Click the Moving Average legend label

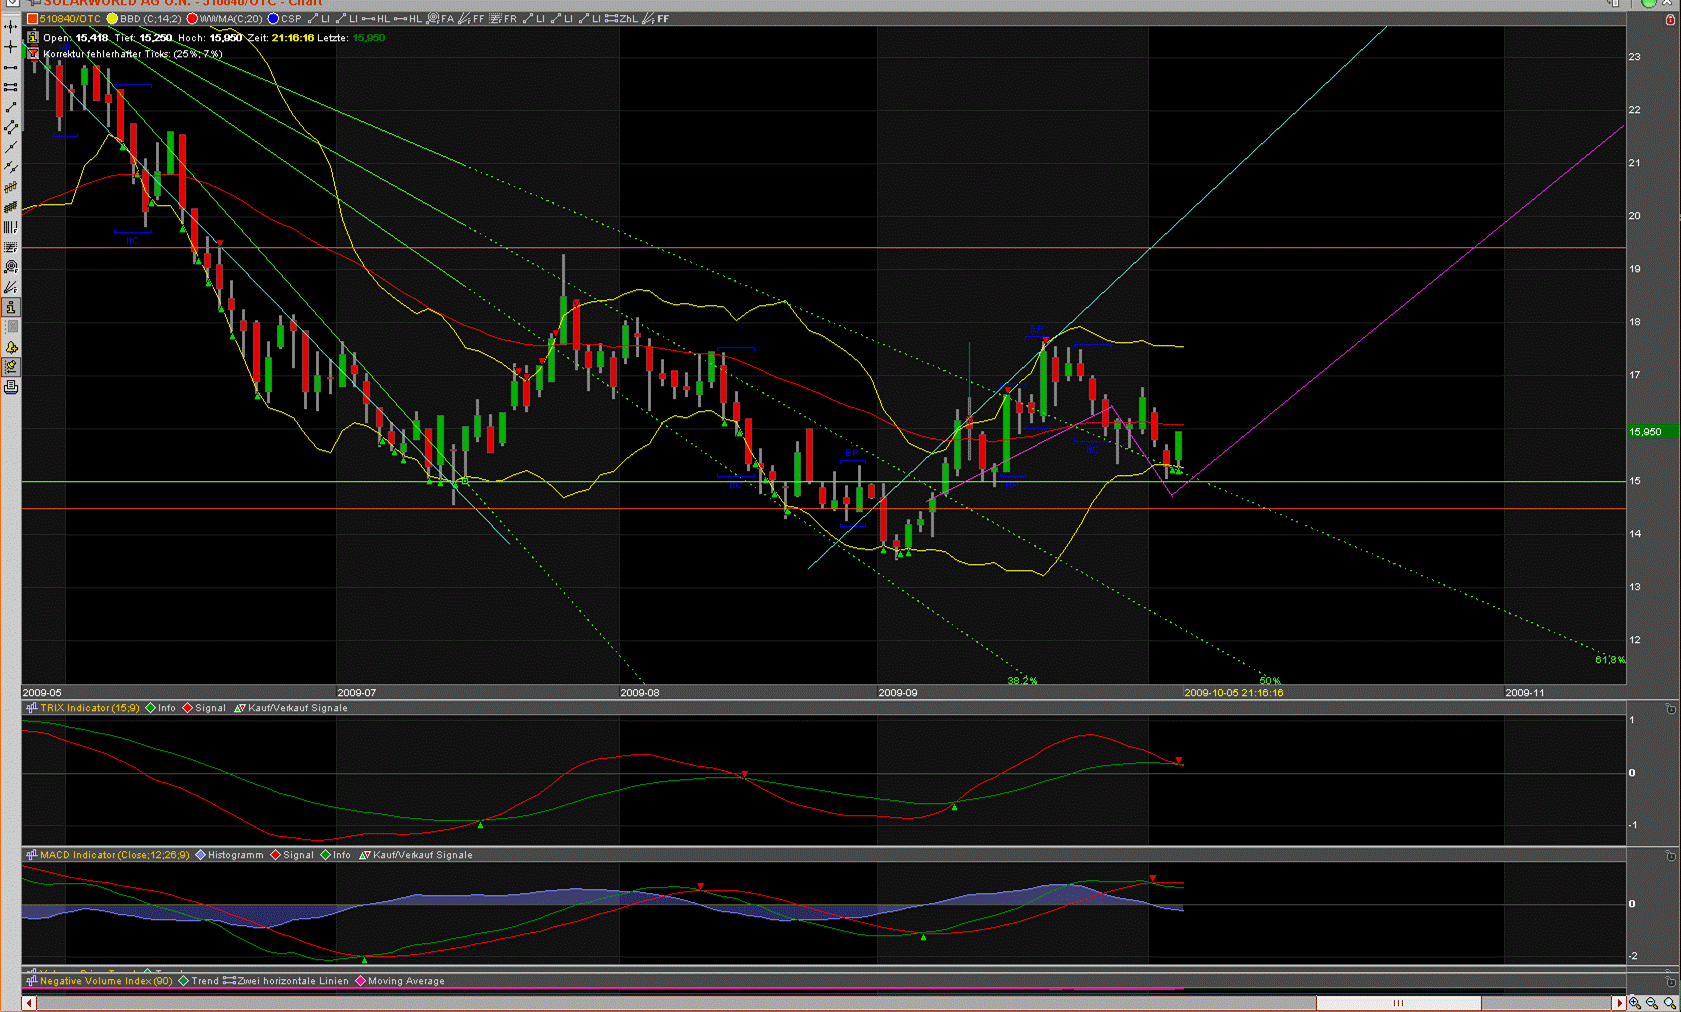[405, 981]
